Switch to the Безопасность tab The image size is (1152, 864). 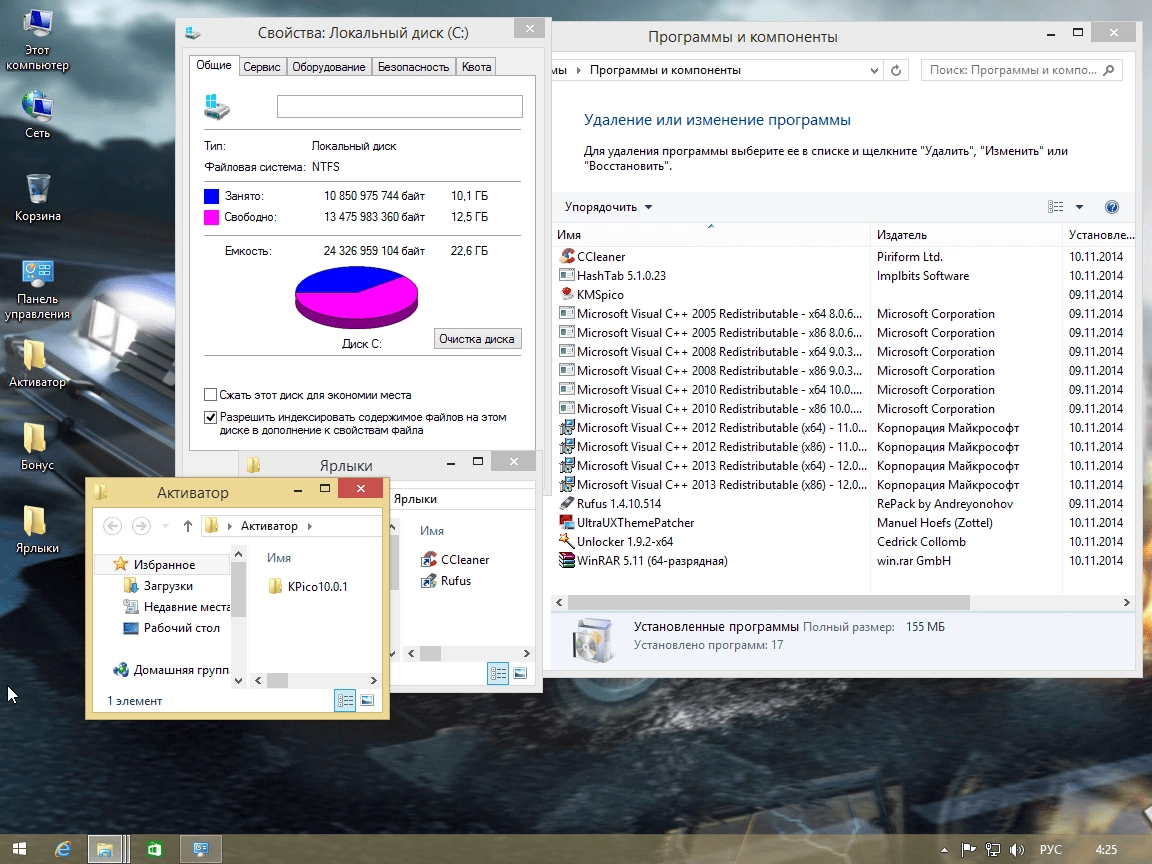coord(413,67)
